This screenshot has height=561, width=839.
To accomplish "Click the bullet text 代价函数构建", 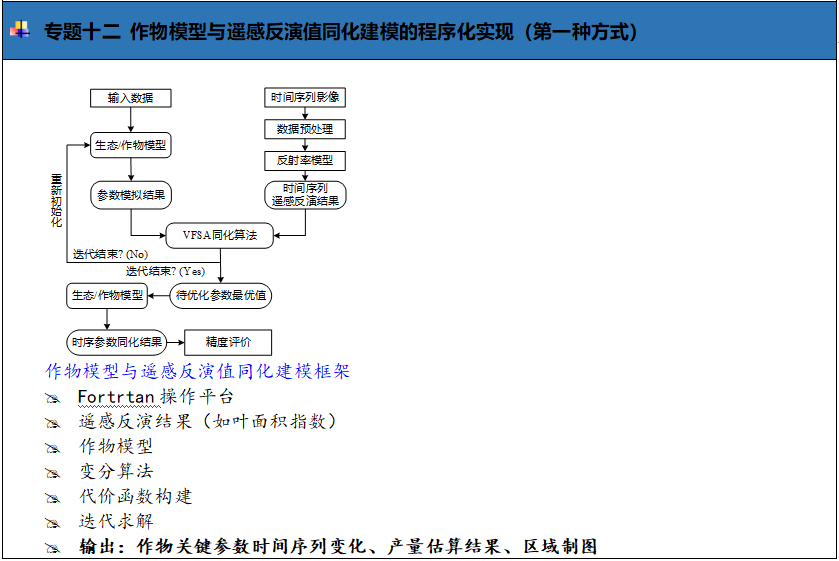I will (x=135, y=496).
